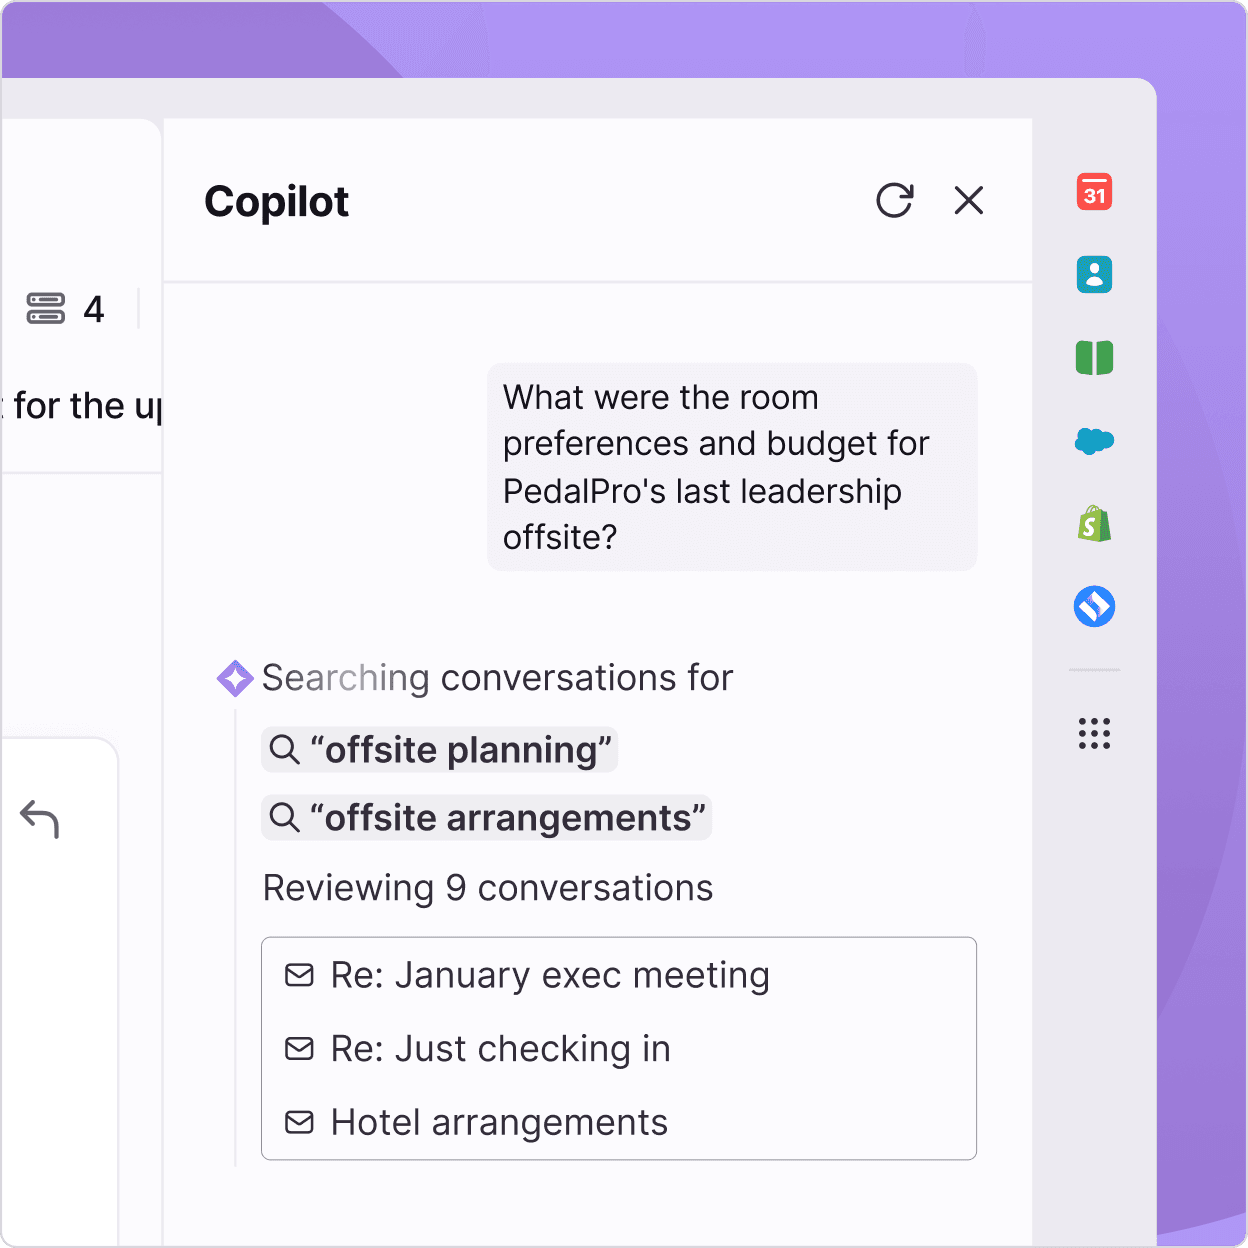Click the reply arrow icon
The width and height of the screenshot is (1248, 1248).
[40, 819]
